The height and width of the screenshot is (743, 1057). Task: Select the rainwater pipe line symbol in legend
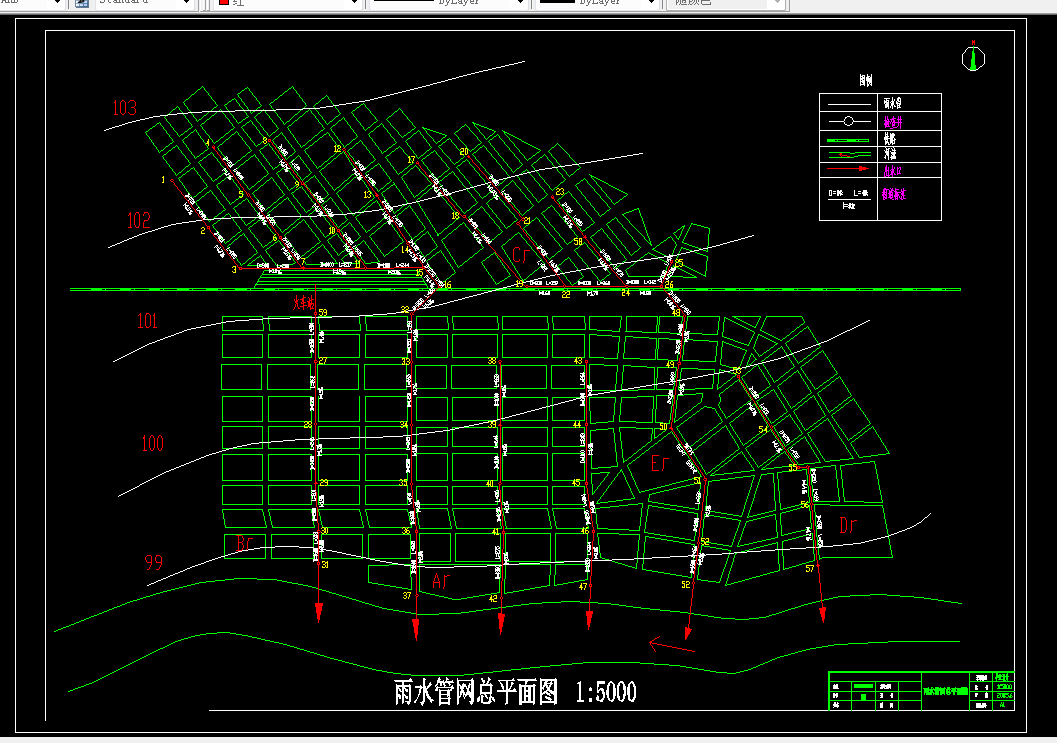849,104
